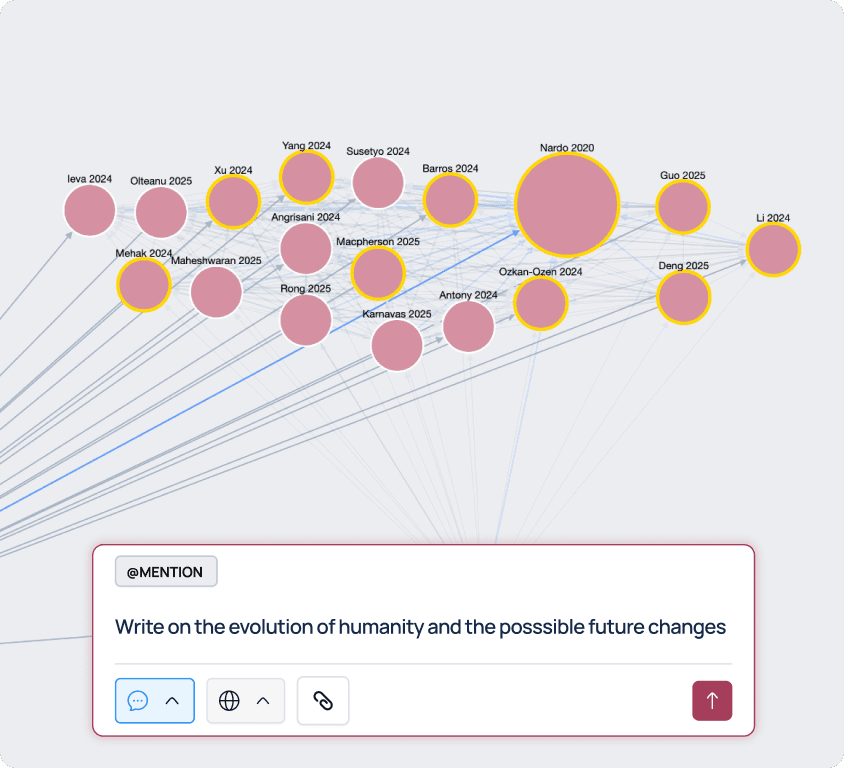Screen dimensions: 844x768
Task: Click the Guo 2025 node
Action: (683, 207)
